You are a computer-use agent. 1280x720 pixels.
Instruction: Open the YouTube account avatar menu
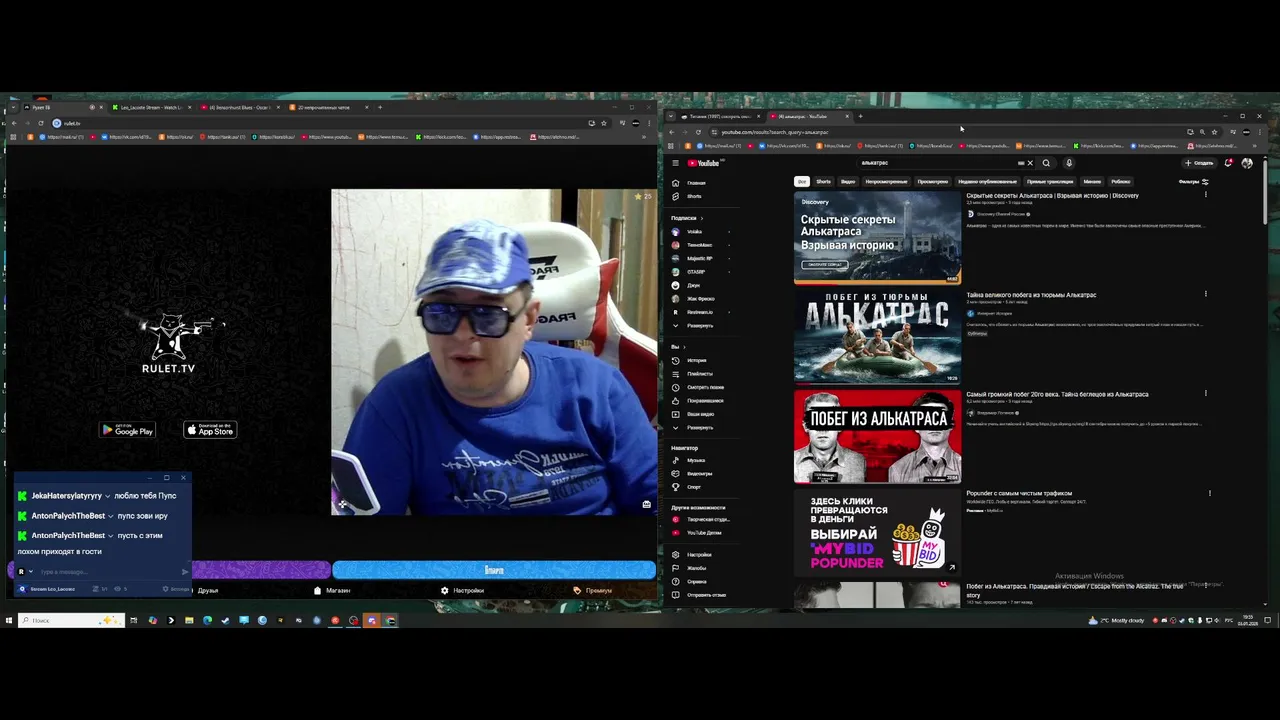(x=1247, y=163)
